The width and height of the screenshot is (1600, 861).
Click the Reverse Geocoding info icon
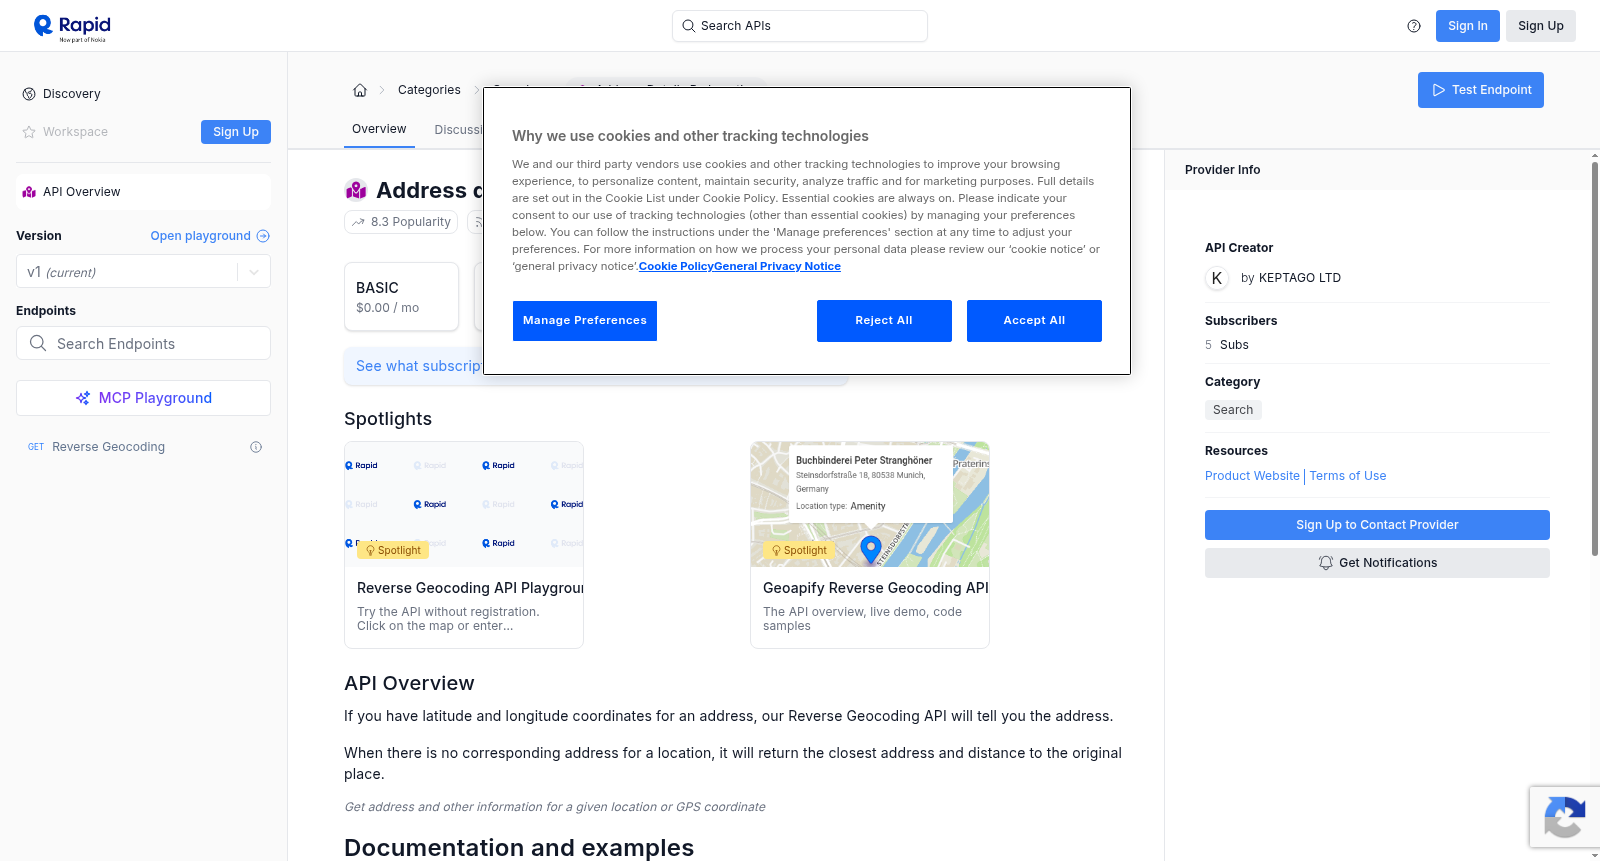pos(256,447)
